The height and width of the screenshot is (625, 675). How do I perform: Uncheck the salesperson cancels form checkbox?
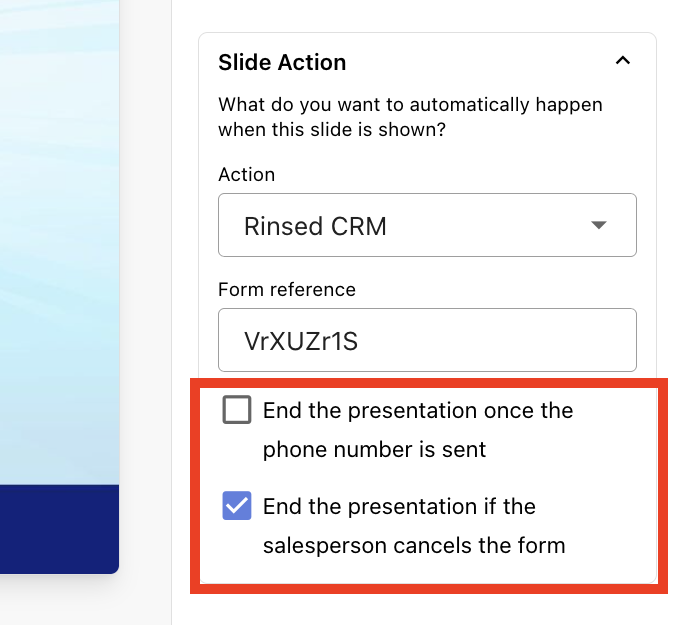[237, 505]
